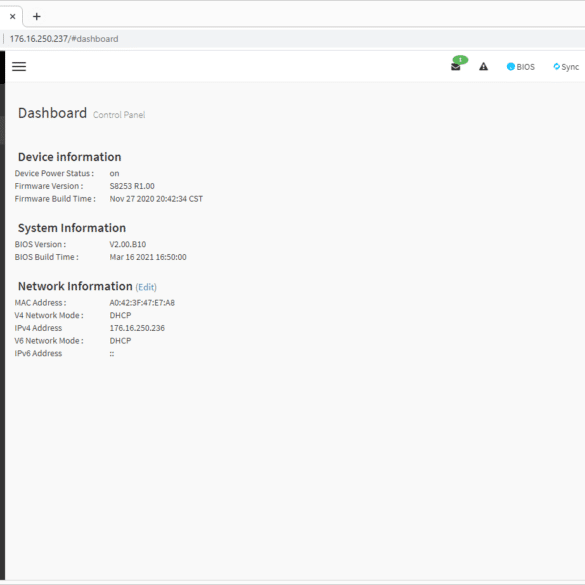The image size is (585, 585).
Task: Click the Sync button
Action: pyautogui.click(x=566, y=67)
